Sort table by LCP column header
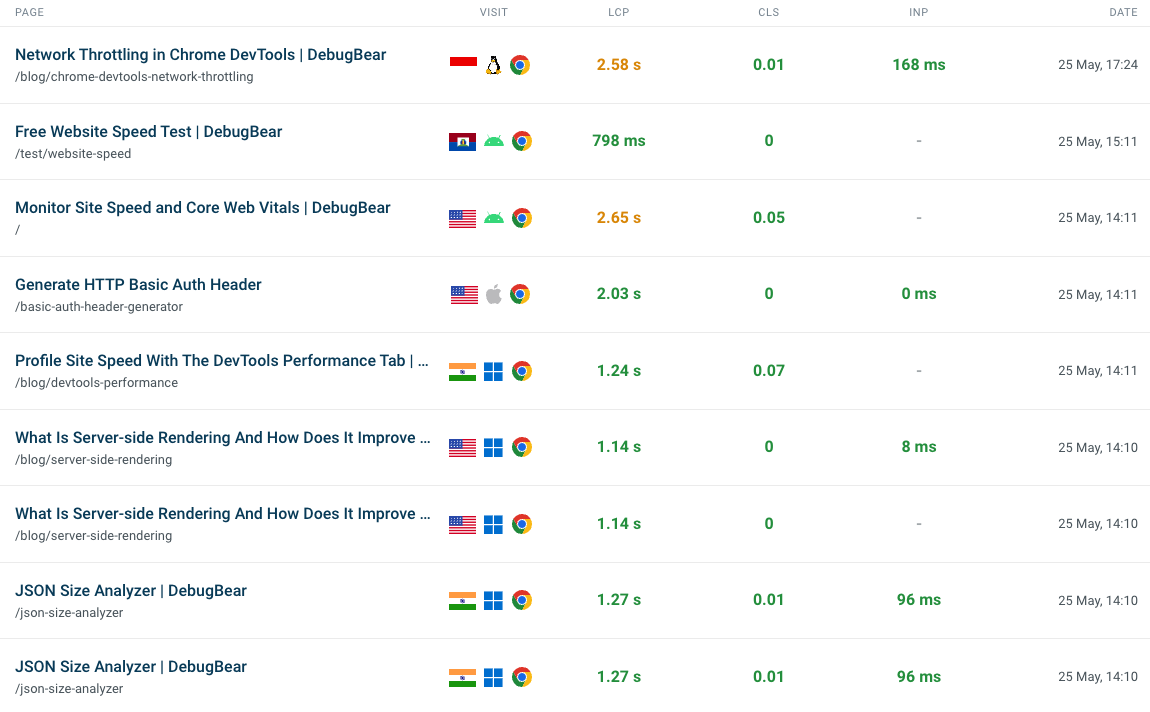Viewport: 1150px width, 712px height. click(618, 12)
